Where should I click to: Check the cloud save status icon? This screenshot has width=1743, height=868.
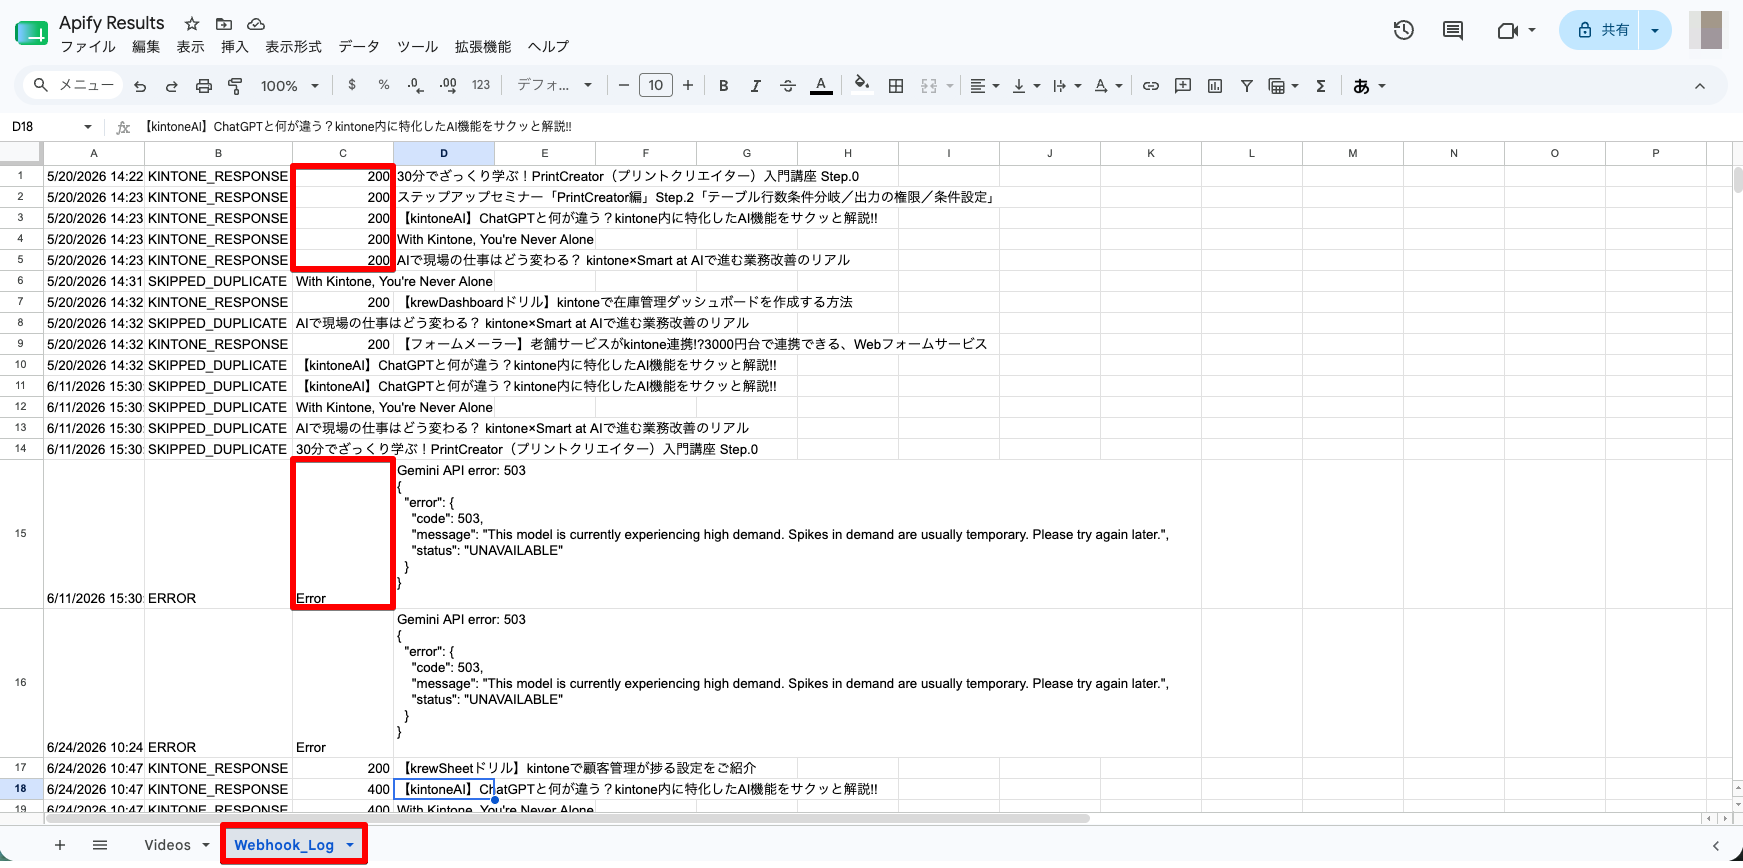pyautogui.click(x=256, y=23)
